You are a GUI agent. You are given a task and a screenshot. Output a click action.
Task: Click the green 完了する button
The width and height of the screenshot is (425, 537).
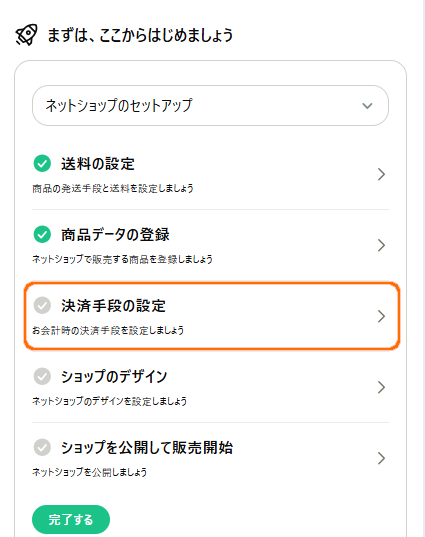coord(71,520)
